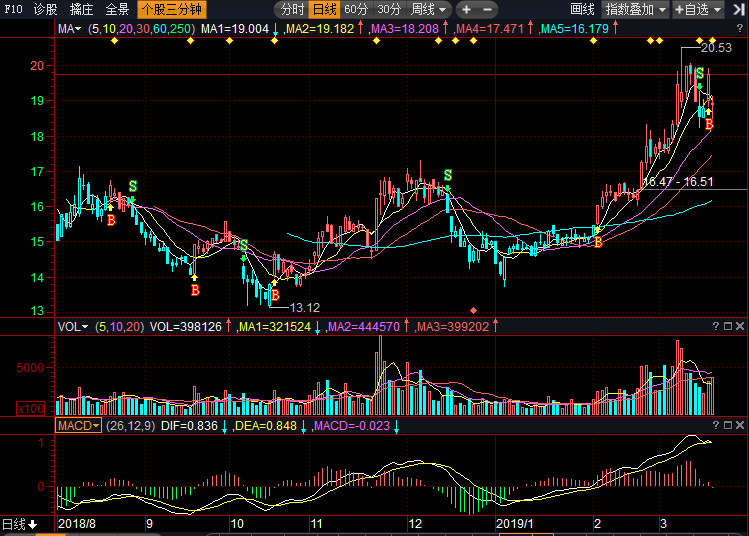Click the +自选 add to watchlist button
The image size is (749, 536).
(x=704, y=9)
